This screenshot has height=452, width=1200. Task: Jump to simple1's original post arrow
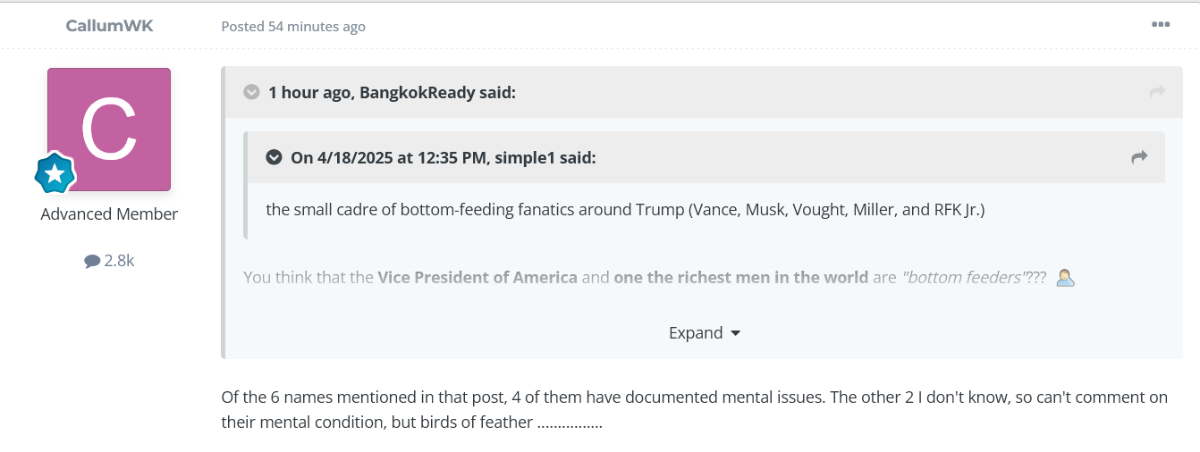(1139, 157)
